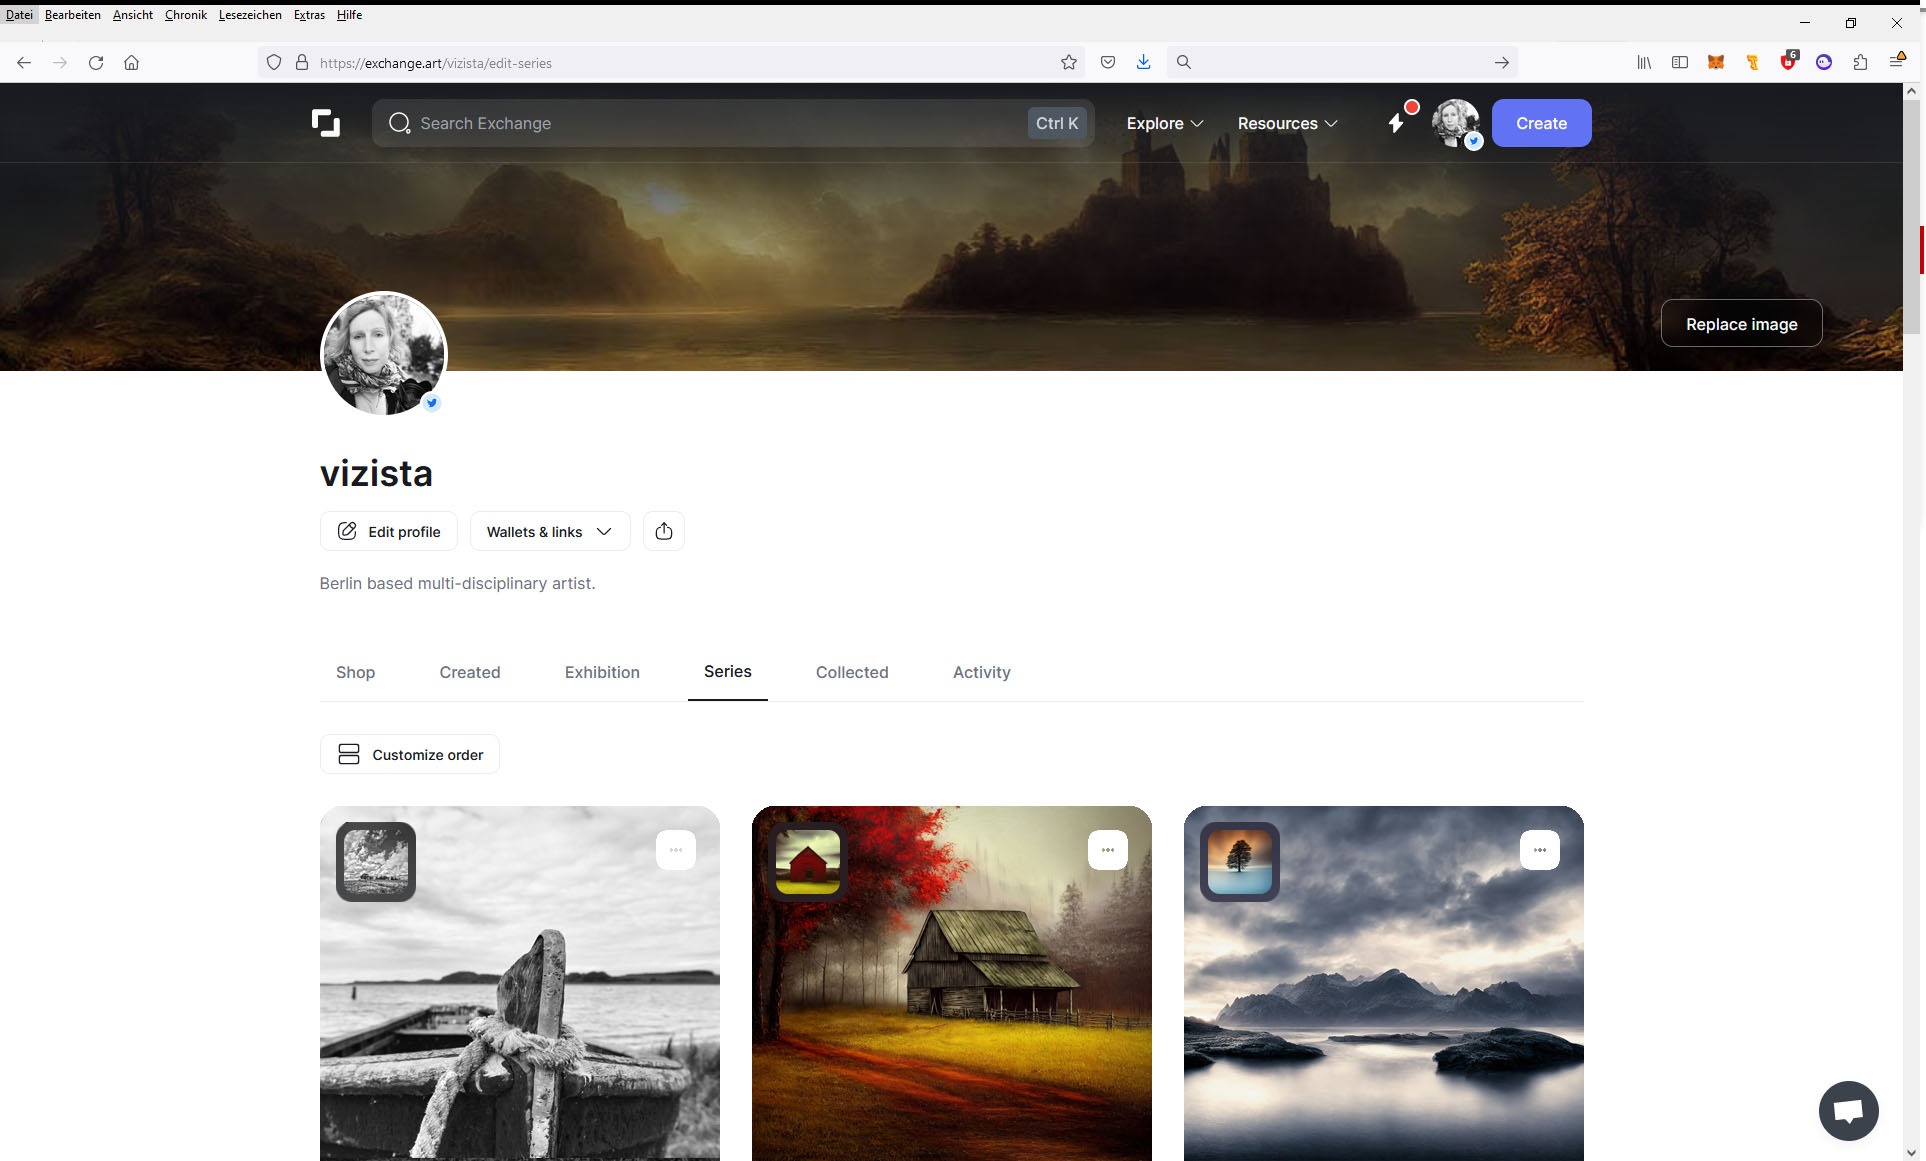Click the search arrow go button
The height and width of the screenshot is (1161, 1926).
[x=1502, y=62]
